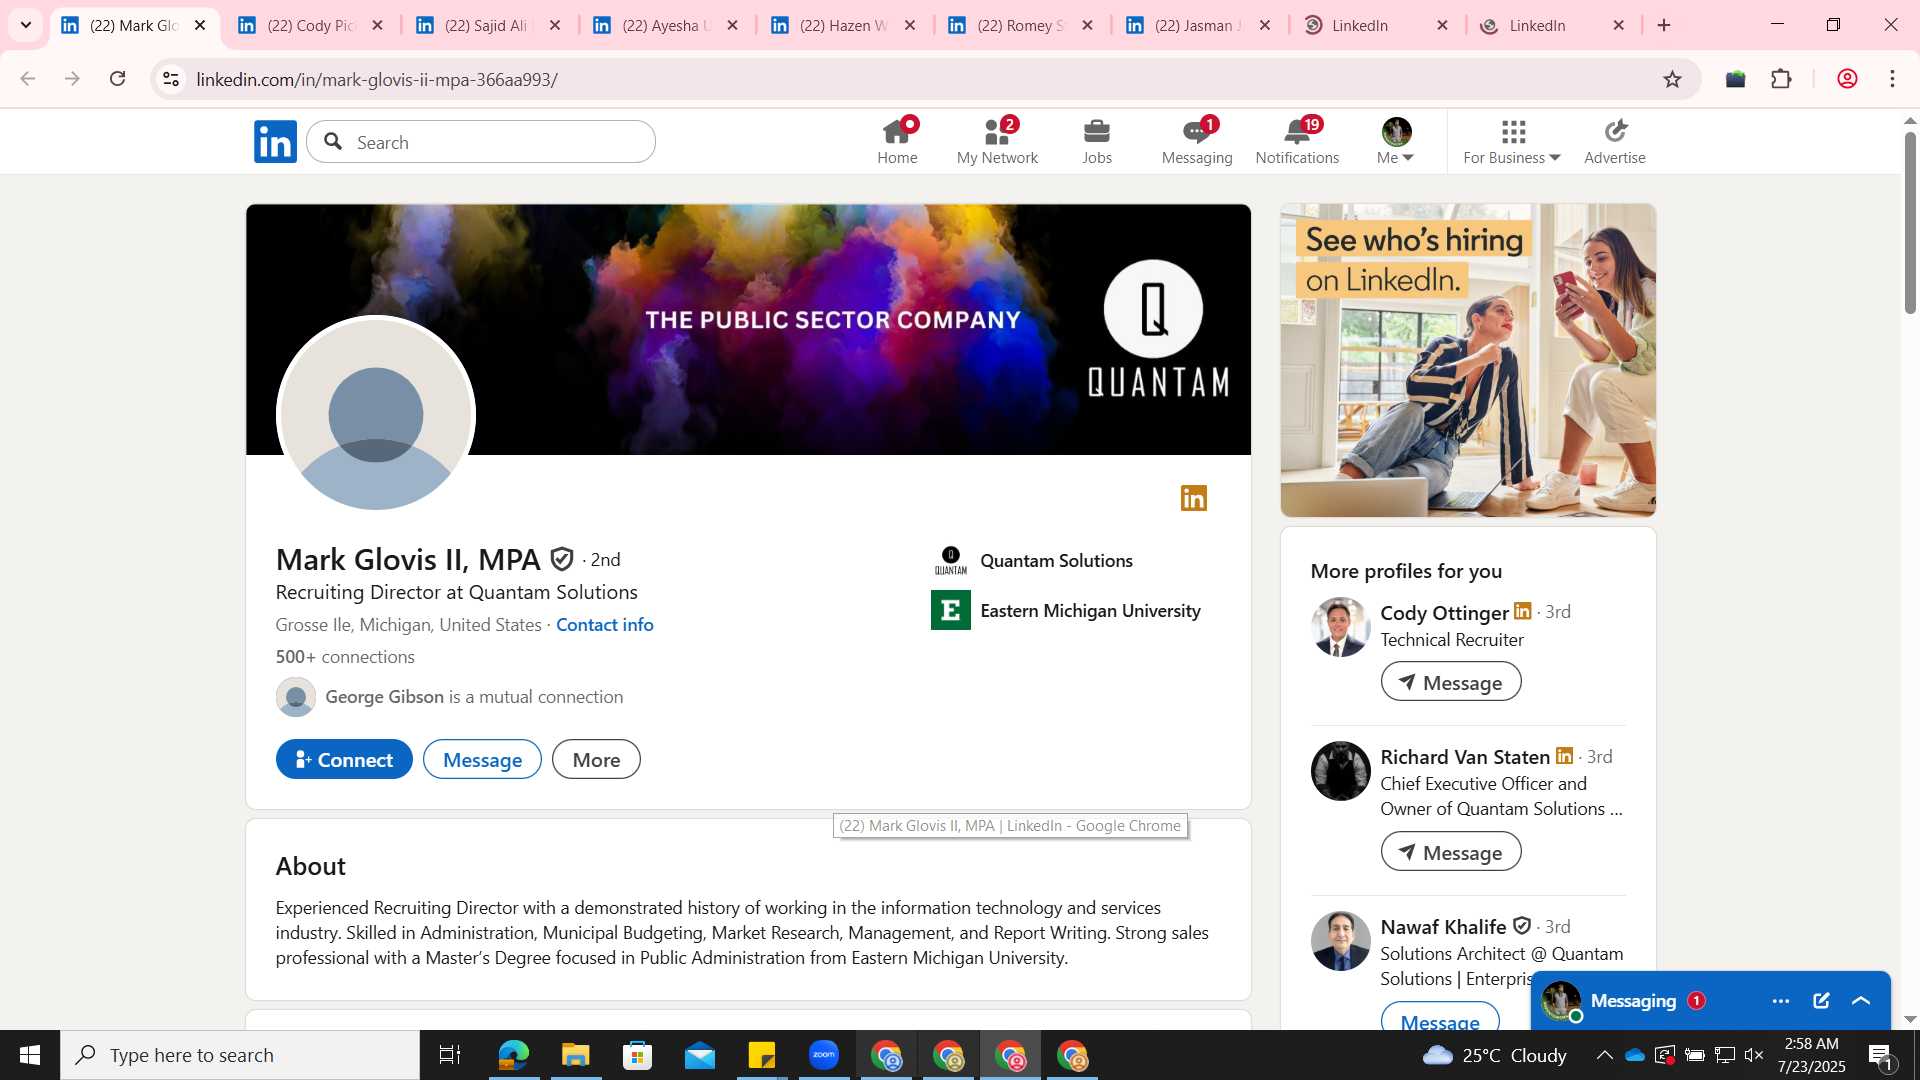This screenshot has width=1920, height=1080.
Task: Open the Advertise page
Action: (x=1614, y=142)
